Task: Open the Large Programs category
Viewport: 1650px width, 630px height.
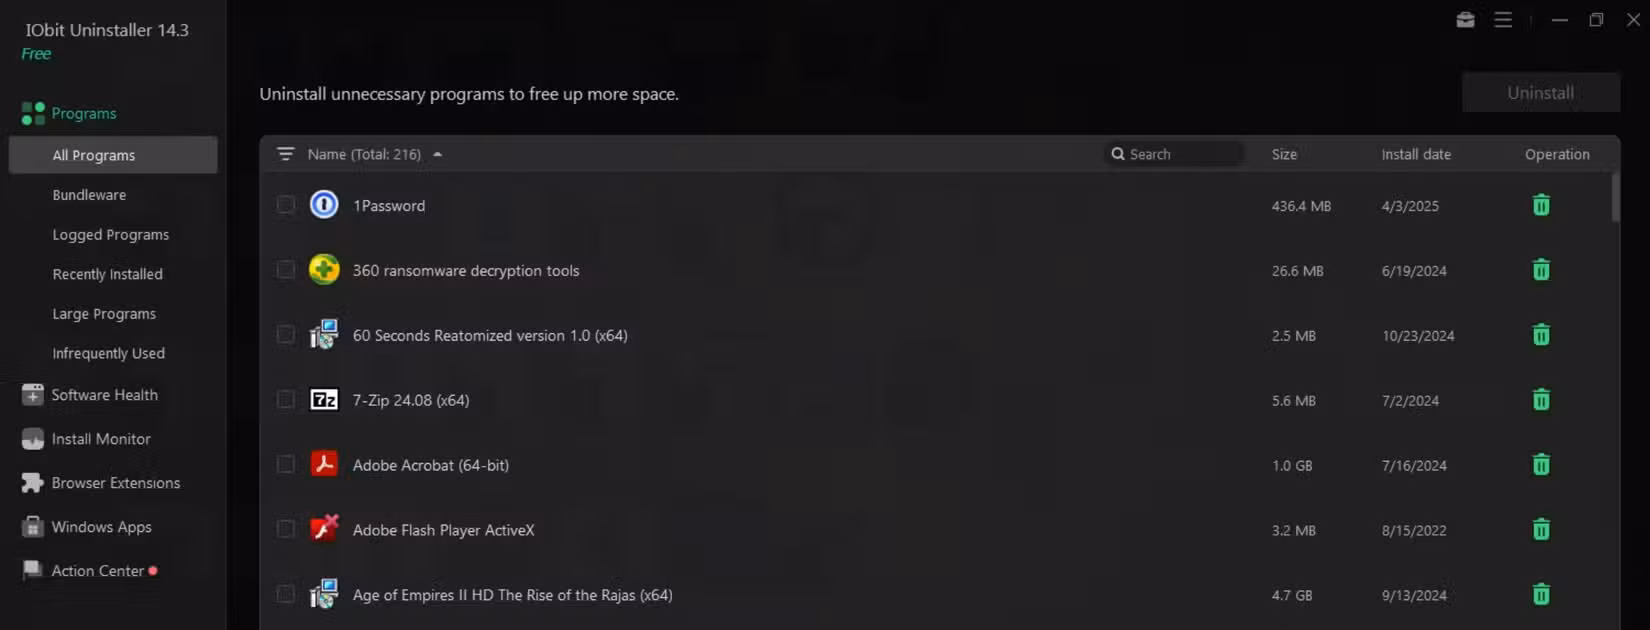Action: [104, 314]
